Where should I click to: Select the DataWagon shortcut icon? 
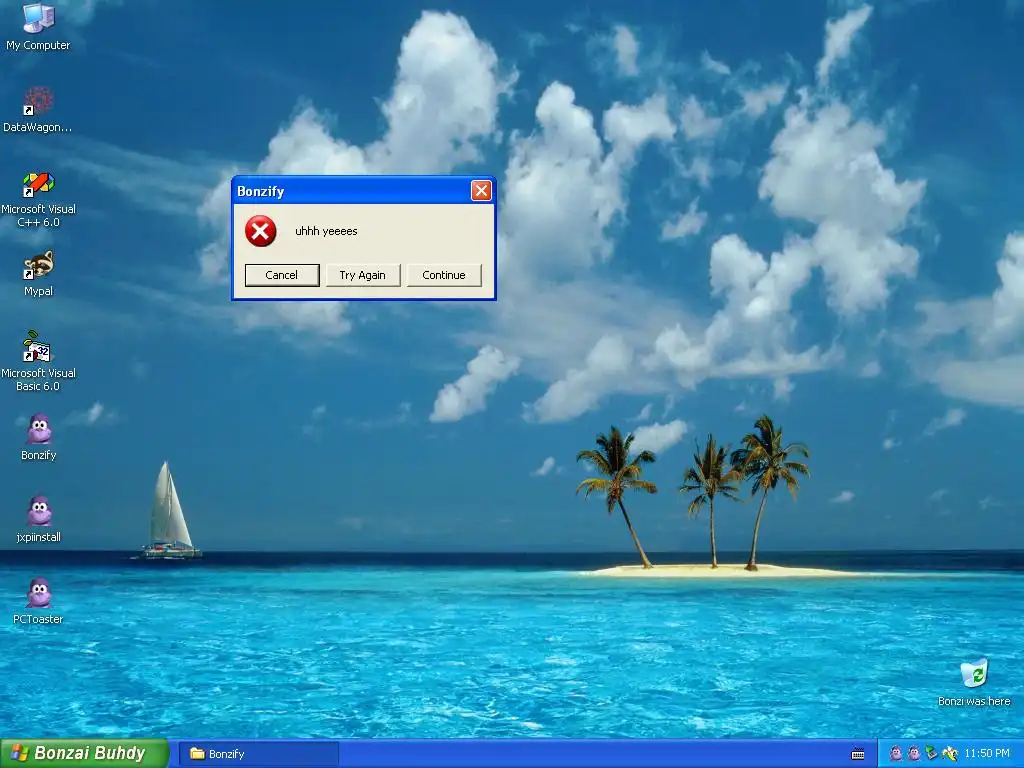[38, 101]
